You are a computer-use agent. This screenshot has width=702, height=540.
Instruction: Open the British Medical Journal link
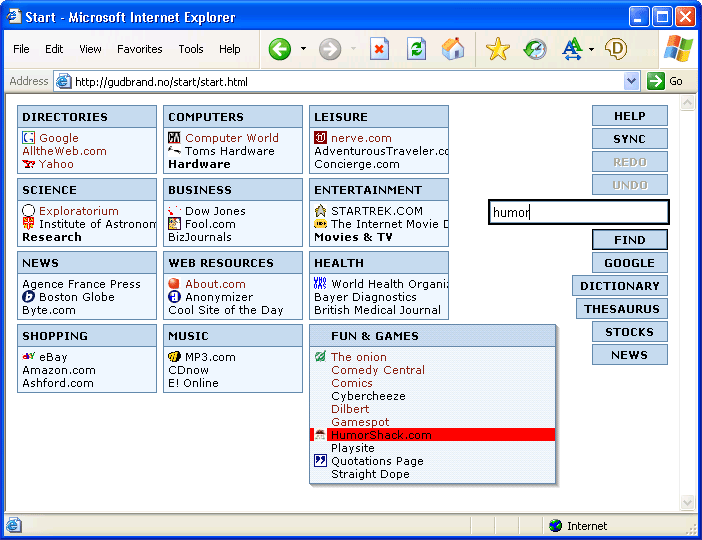377,310
